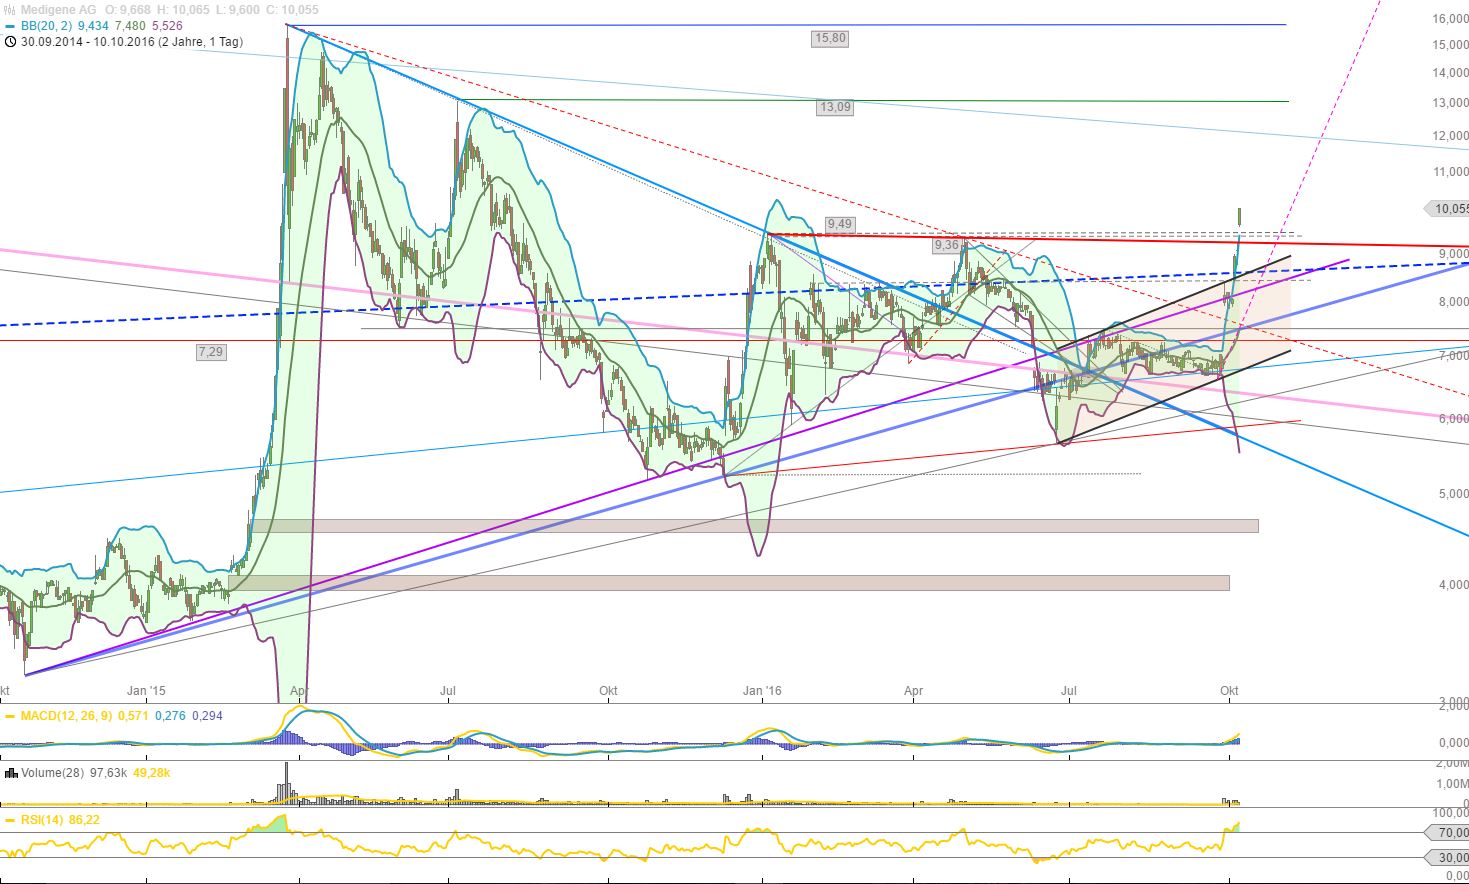Click the clock icon next to the date range
This screenshot has height=884, width=1469.
pyautogui.click(x=8, y=43)
